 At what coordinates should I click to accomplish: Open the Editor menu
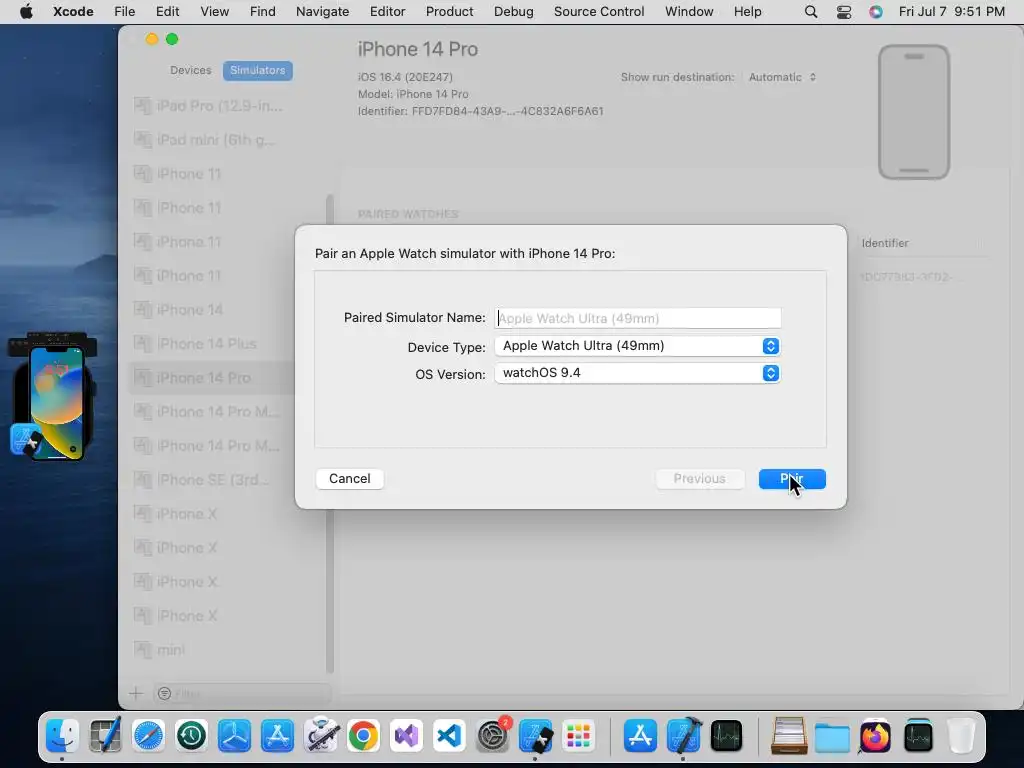tap(387, 12)
